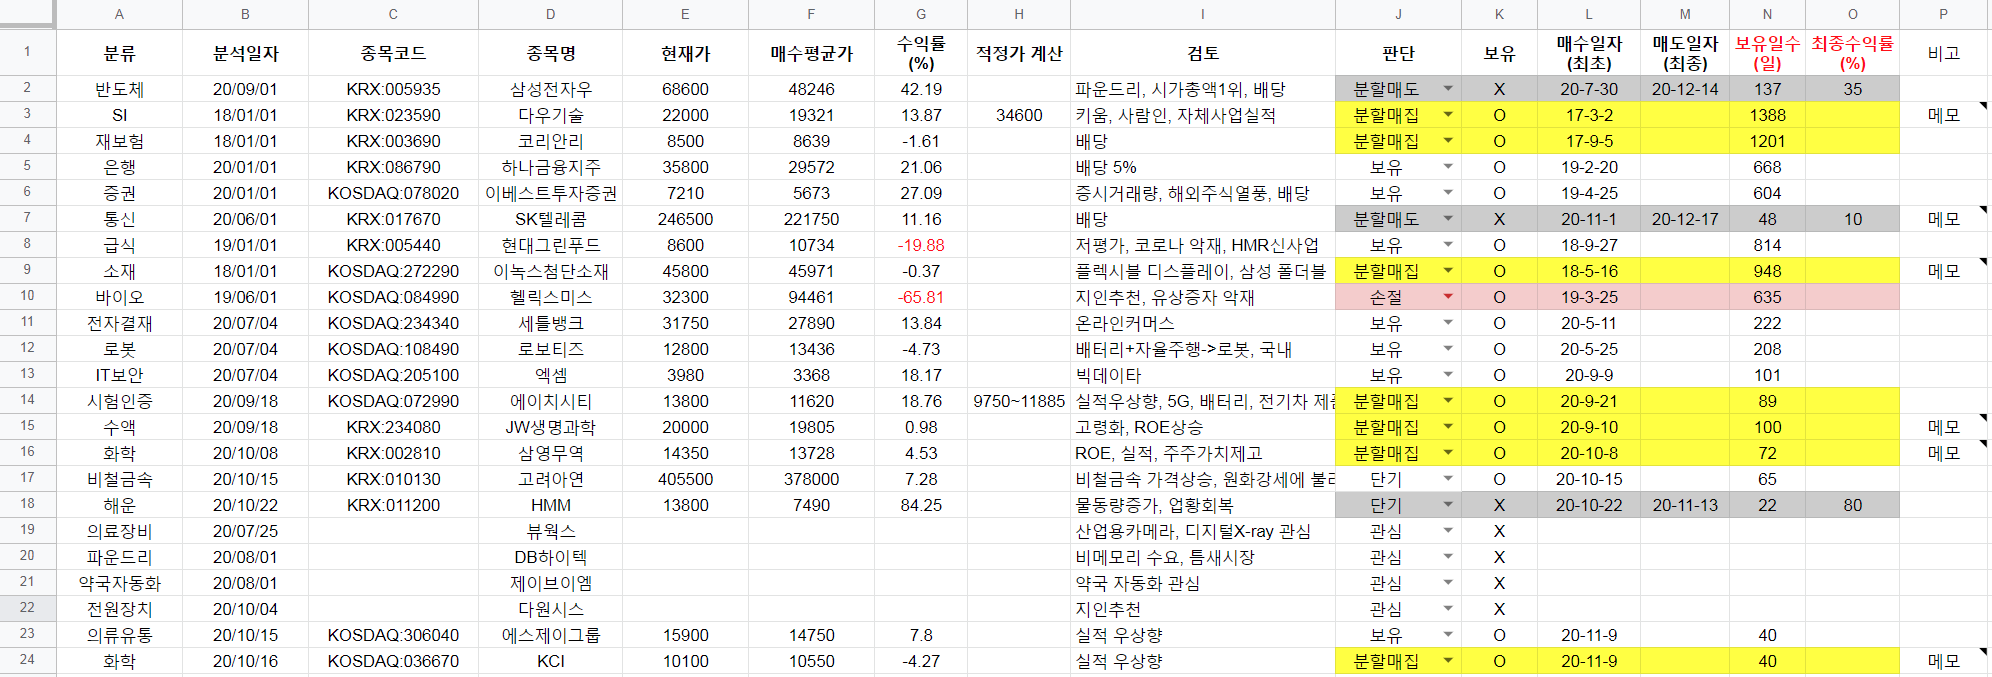This screenshot has height=677, width=1992.
Task: Click the red 보유일수 (일) header
Action: pyautogui.click(x=1767, y=53)
